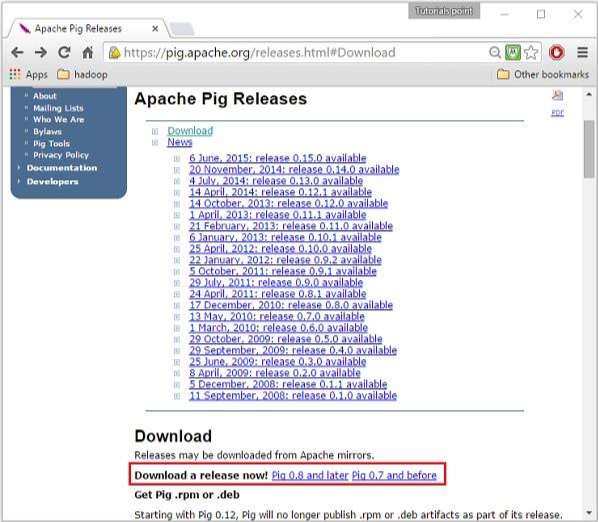This screenshot has width=598, height=522.
Task: Open 5 December, 2008 release 0.1.1 link
Action: (288, 384)
